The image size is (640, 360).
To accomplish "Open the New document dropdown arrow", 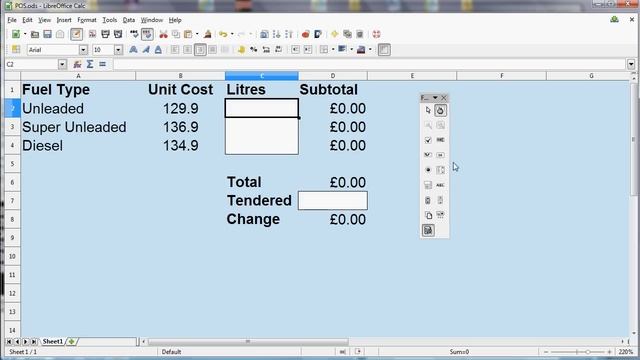I will pyautogui.click(x=24, y=34).
